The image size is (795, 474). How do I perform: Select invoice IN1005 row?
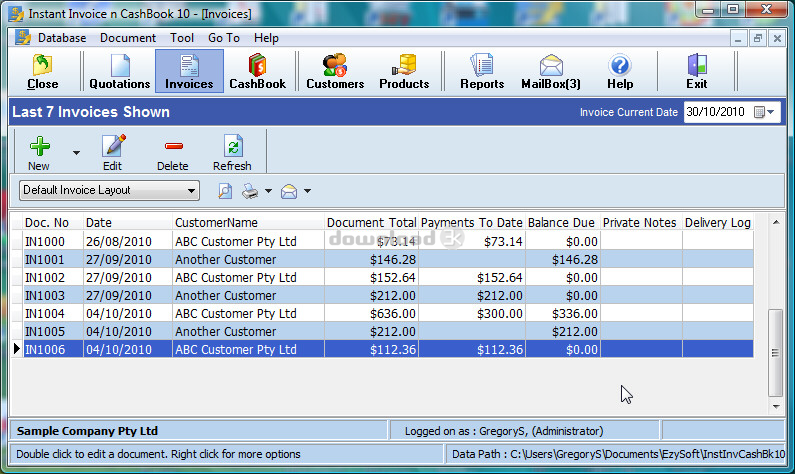pyautogui.click(x=382, y=332)
